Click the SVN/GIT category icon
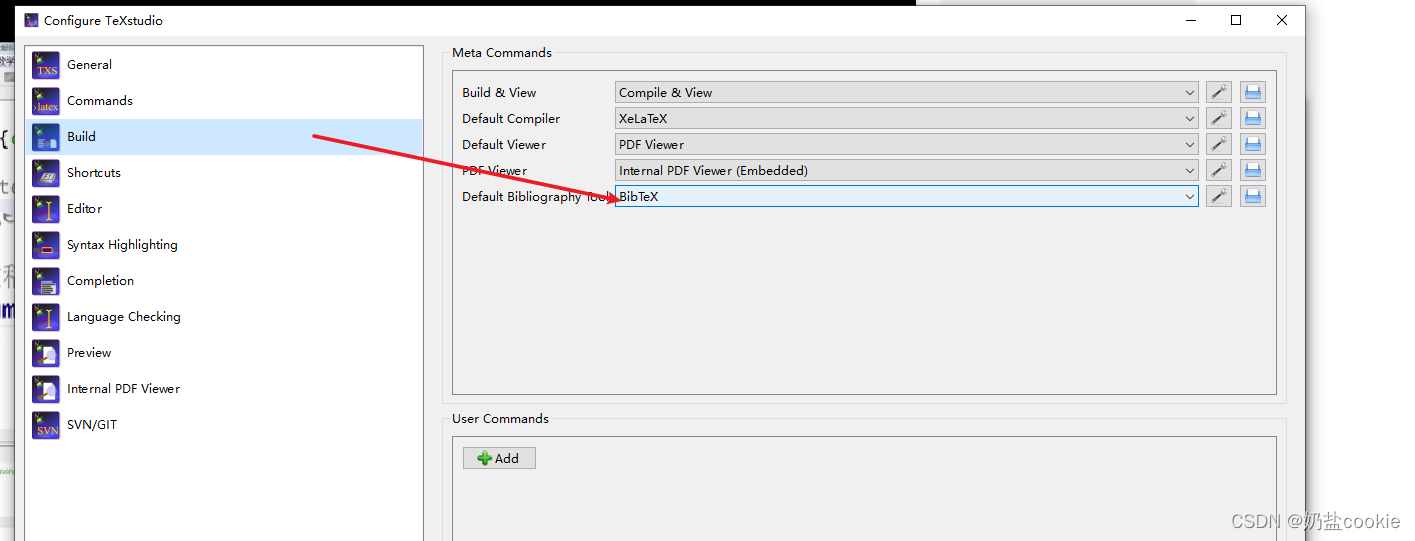Screen dimensions: 1415x541 click(46, 425)
